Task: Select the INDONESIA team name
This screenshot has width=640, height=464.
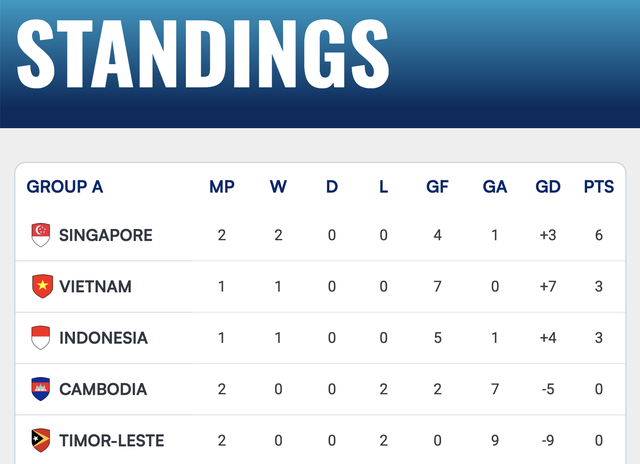Action: pyautogui.click(x=103, y=338)
